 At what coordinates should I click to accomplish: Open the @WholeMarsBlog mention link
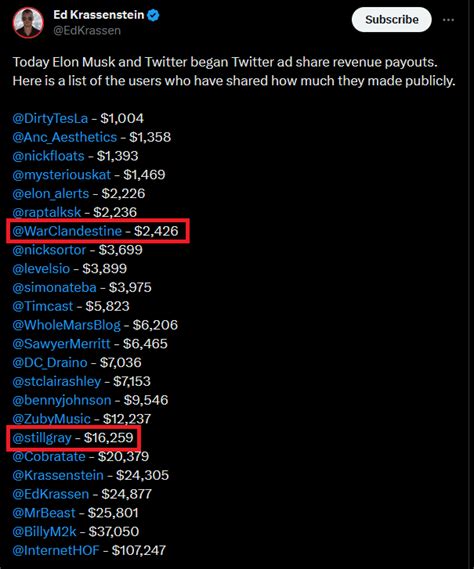point(66,325)
